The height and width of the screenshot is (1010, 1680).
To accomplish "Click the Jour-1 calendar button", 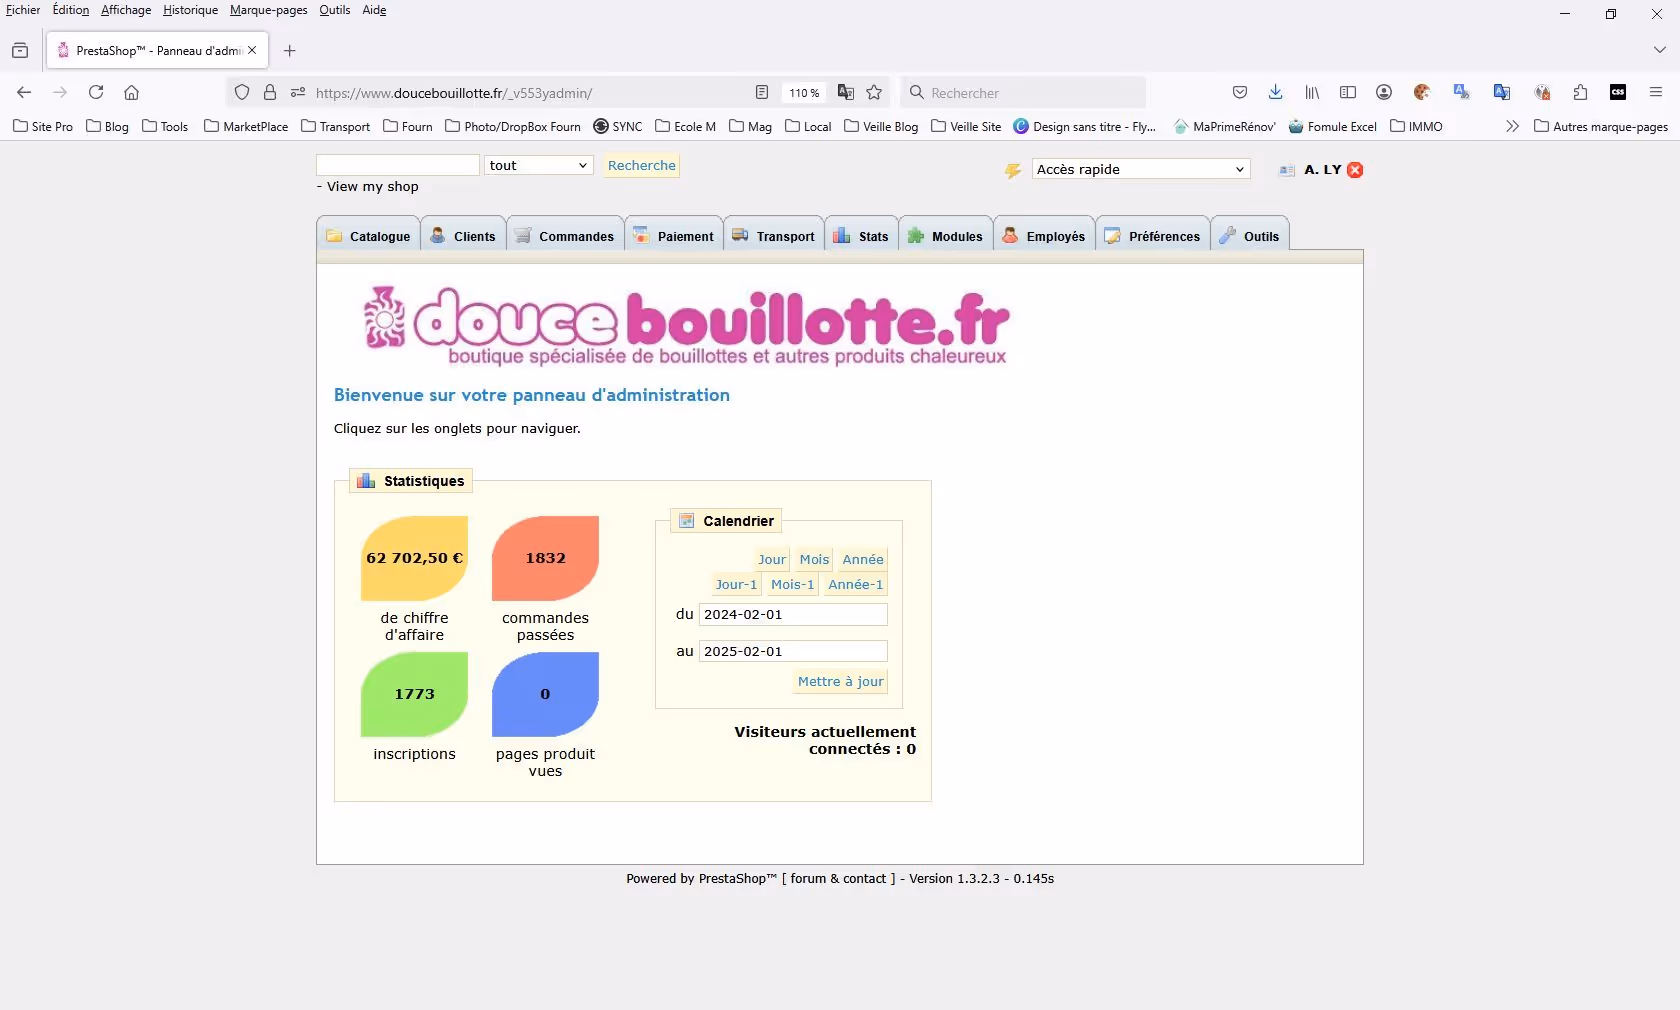I will tap(736, 584).
